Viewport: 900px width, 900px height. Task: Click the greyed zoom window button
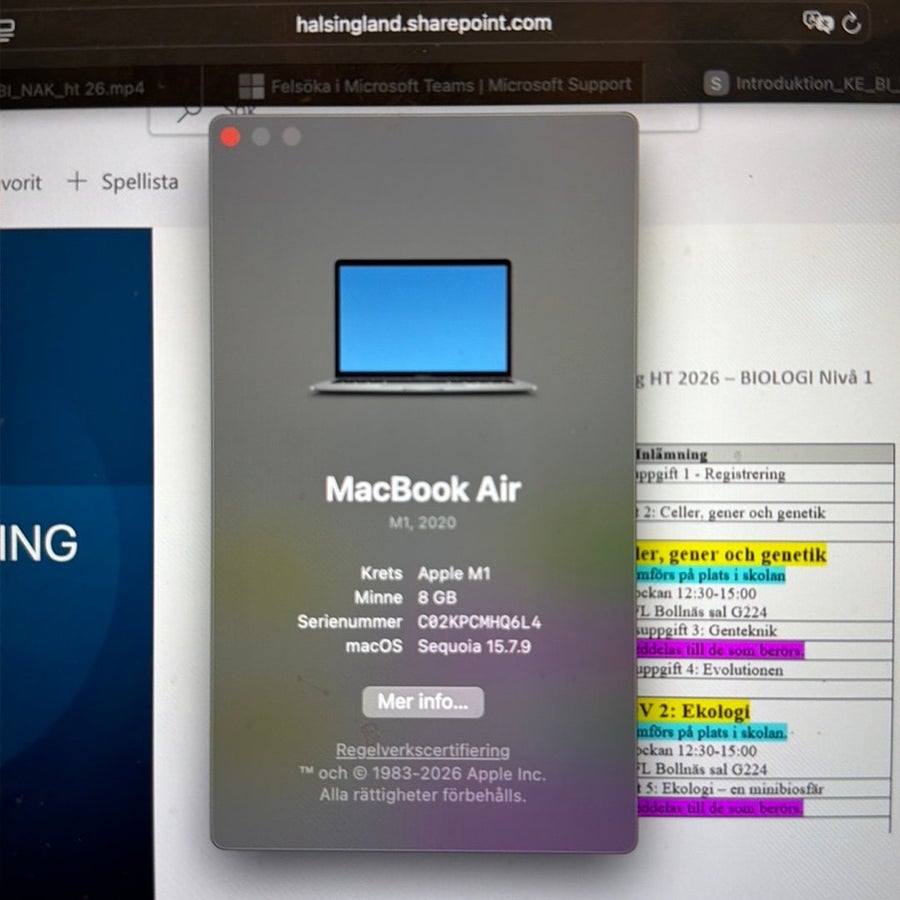[x=292, y=137]
